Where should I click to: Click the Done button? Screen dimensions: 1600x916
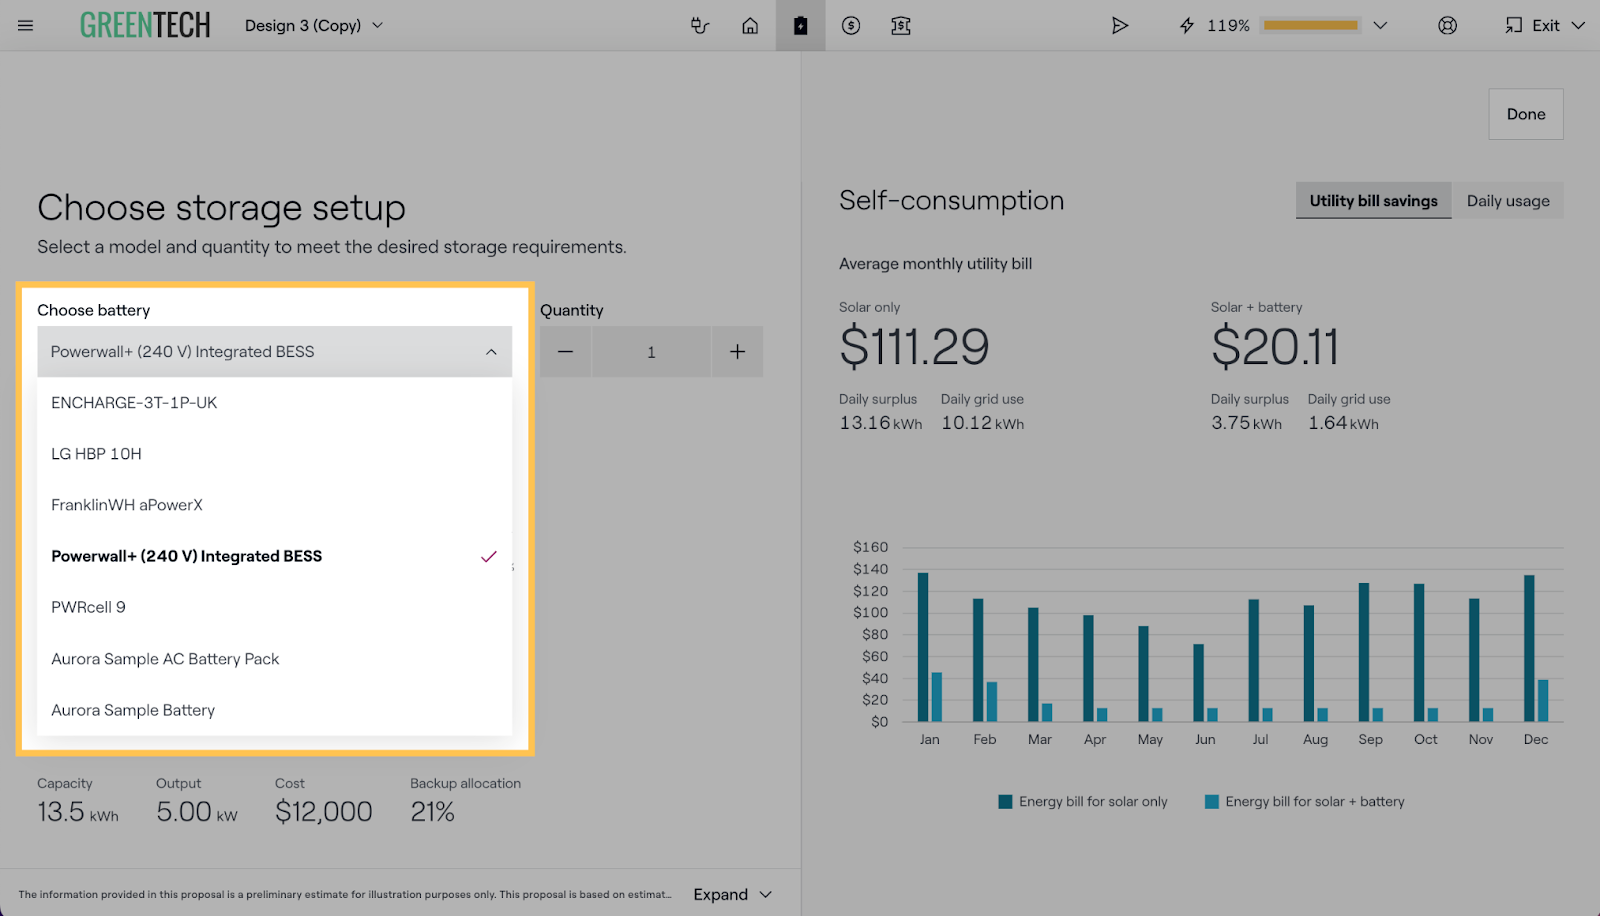click(1526, 114)
